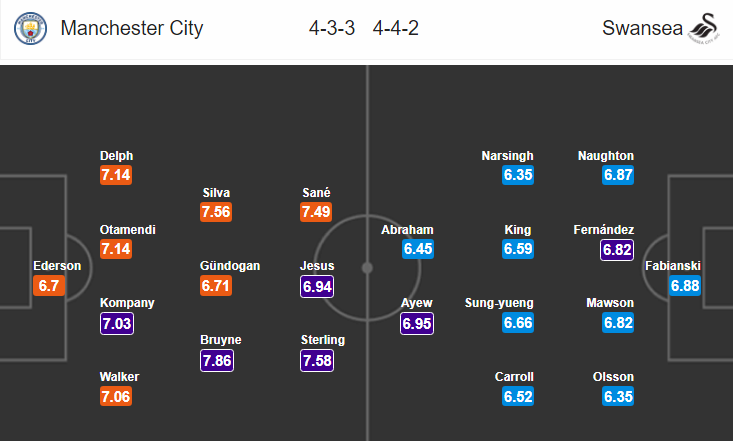733x441 pixels.
Task: Select Jesus's 6.94 rating badge
Action: [317, 286]
